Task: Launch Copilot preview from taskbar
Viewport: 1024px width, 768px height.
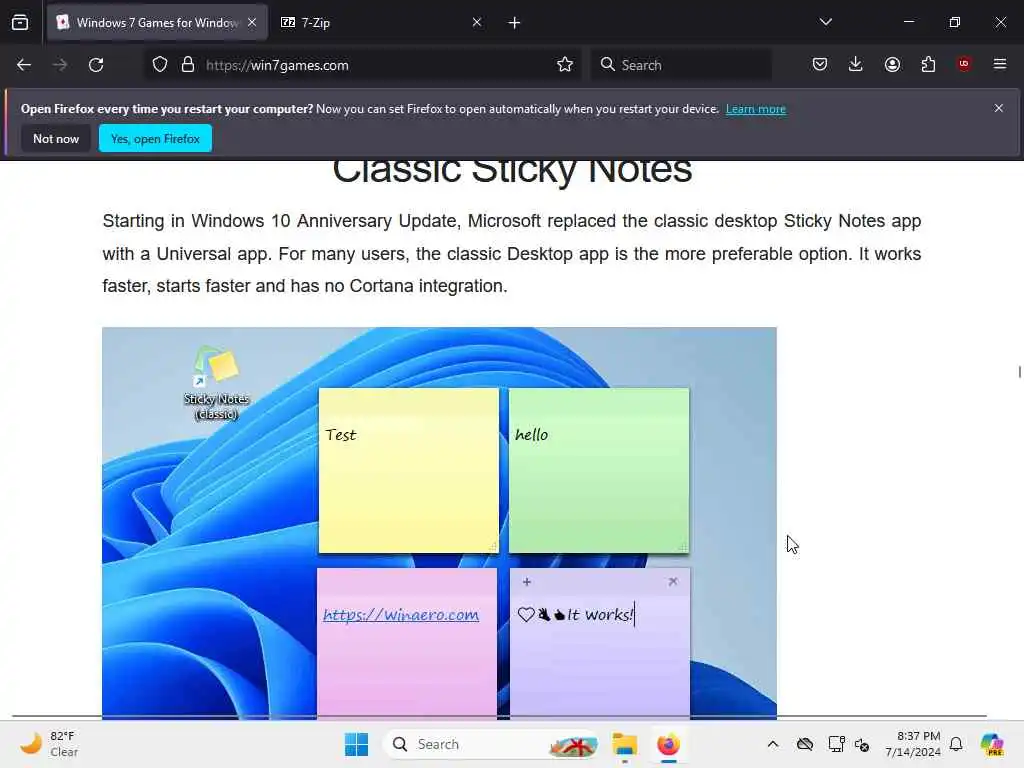Action: 992,744
